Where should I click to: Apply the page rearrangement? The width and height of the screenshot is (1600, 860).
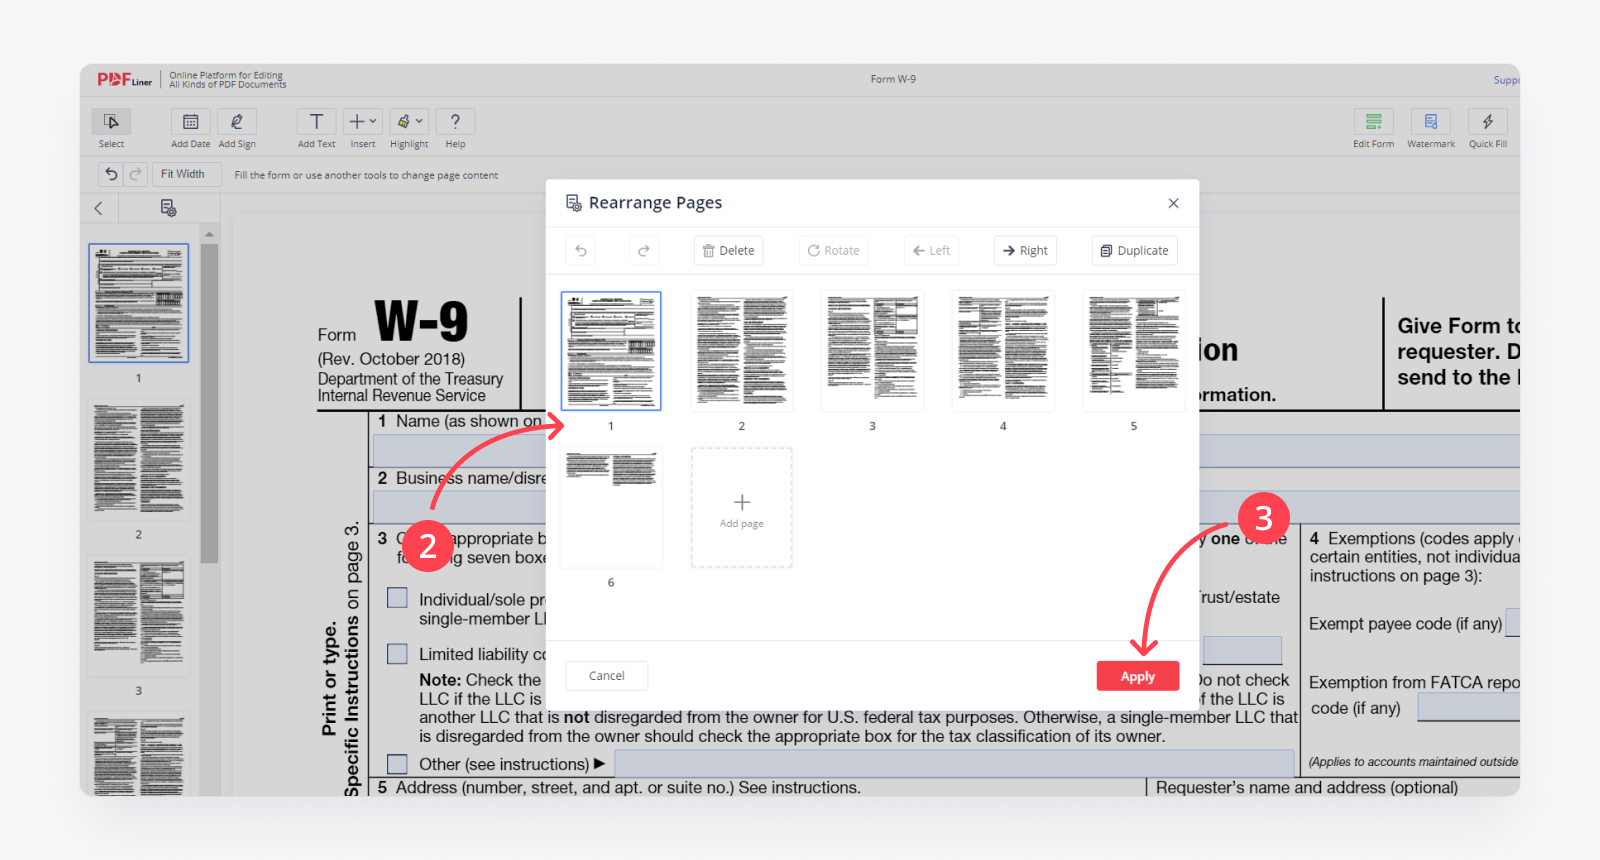click(x=1137, y=676)
